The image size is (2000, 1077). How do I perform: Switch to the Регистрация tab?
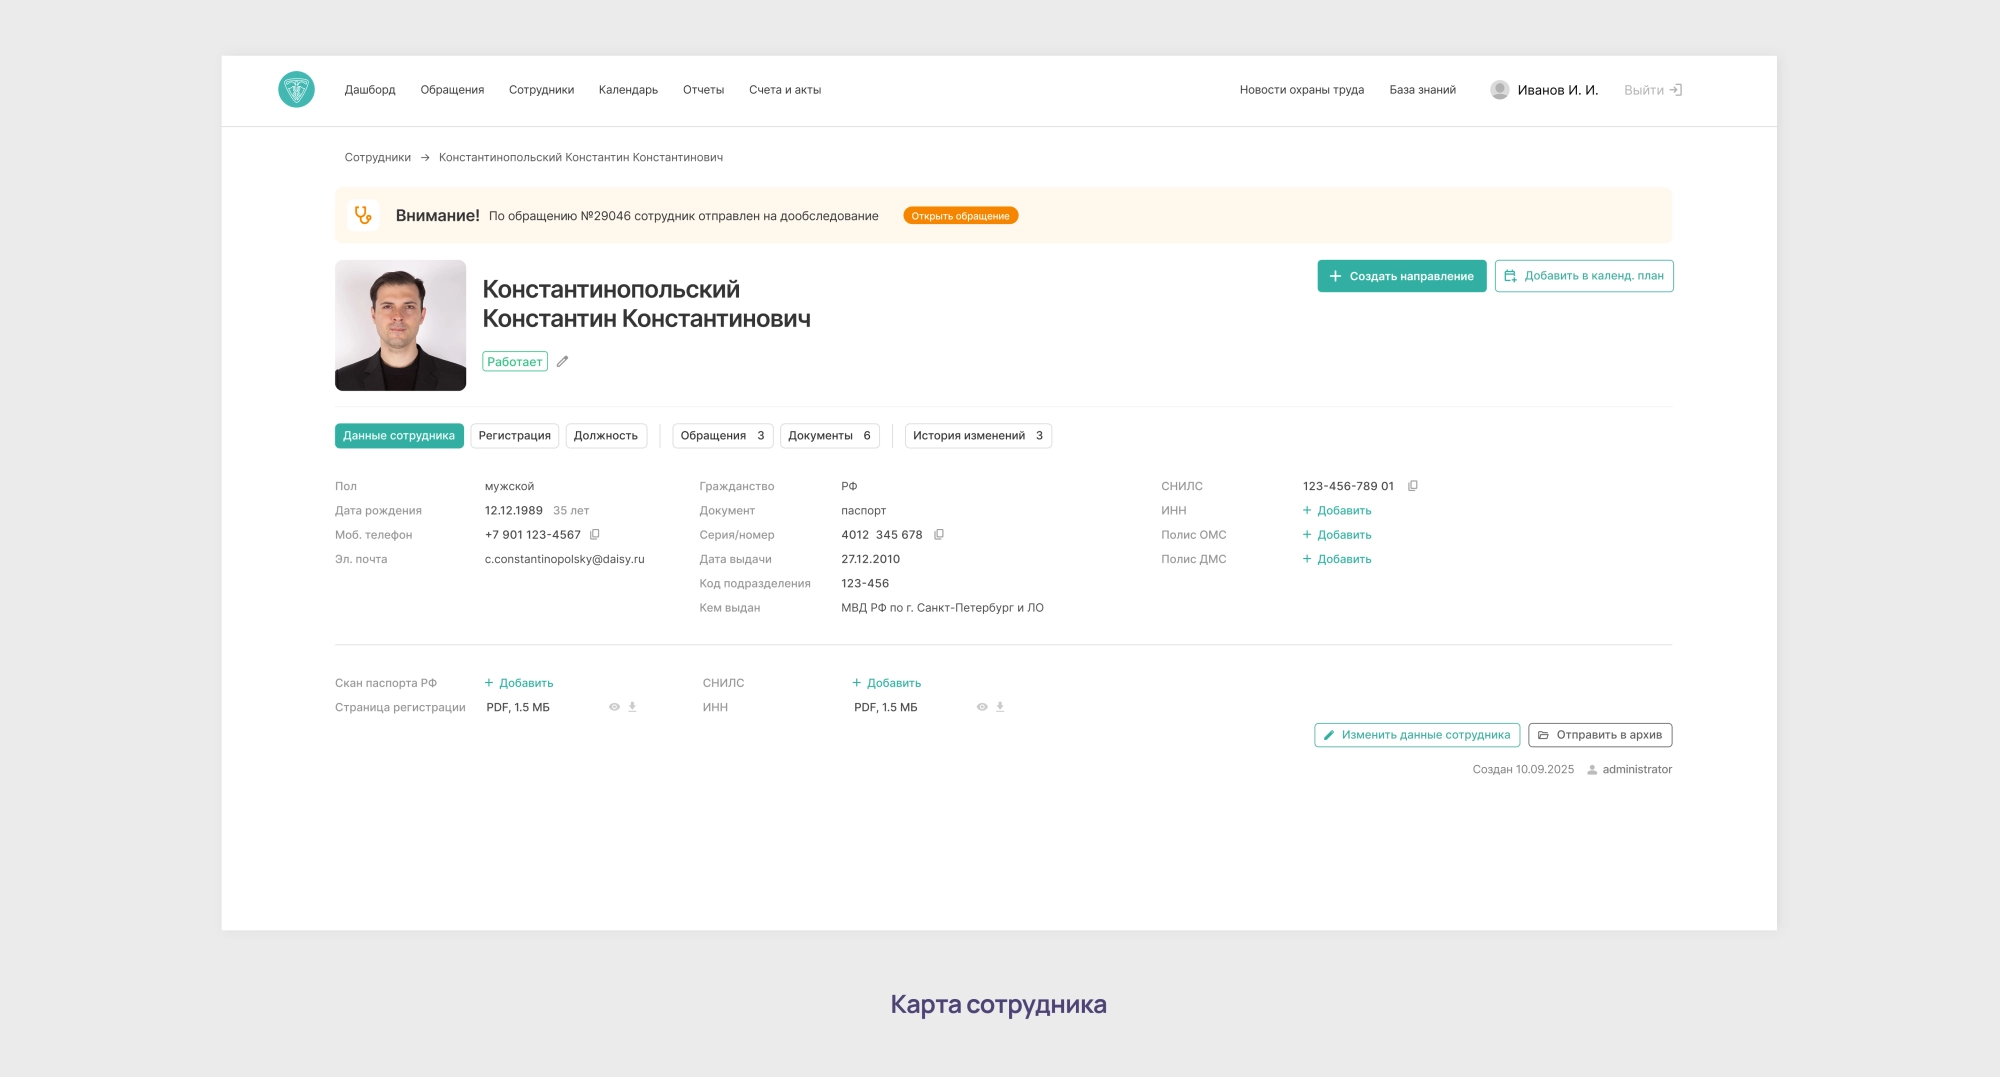[514, 436]
